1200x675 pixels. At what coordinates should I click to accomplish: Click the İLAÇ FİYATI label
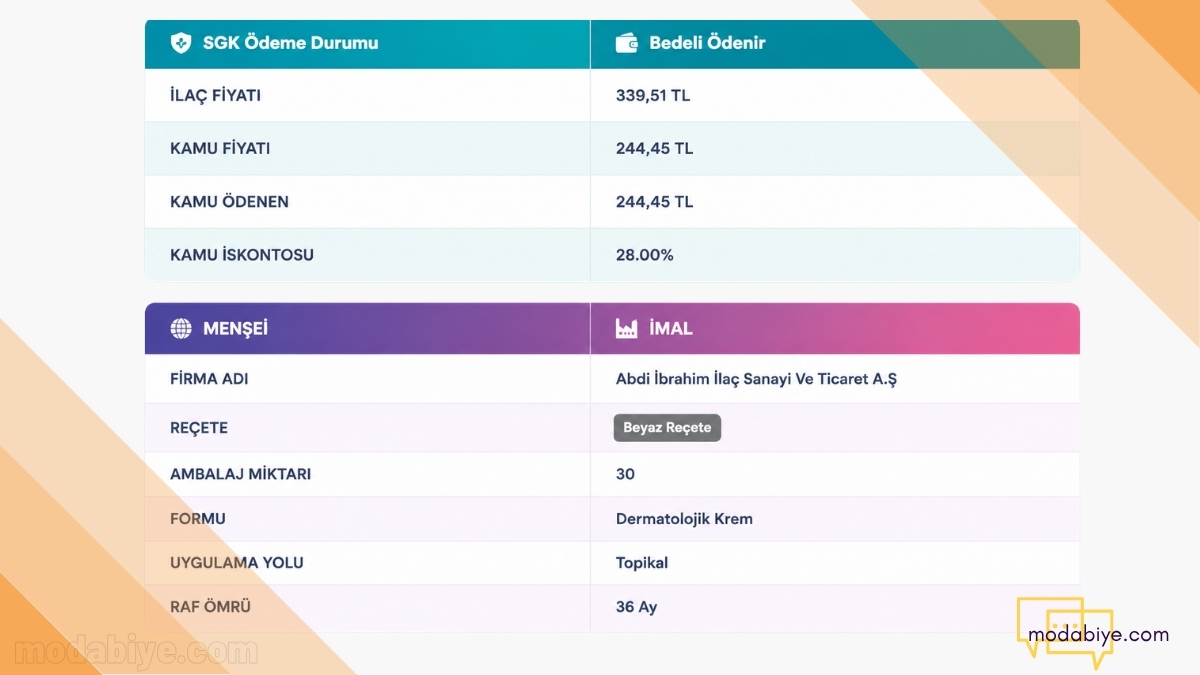pos(215,96)
